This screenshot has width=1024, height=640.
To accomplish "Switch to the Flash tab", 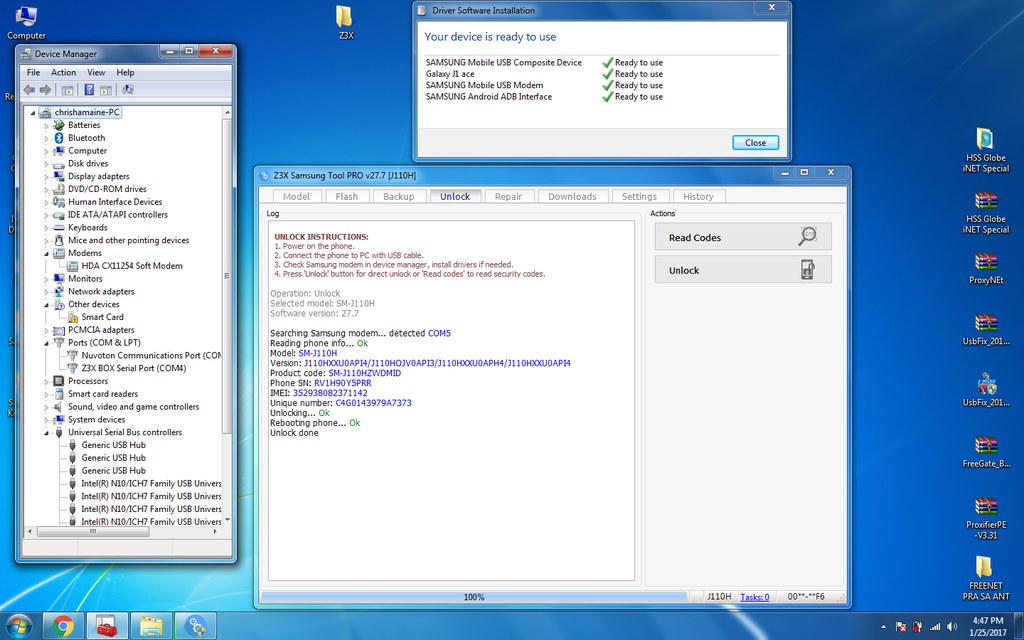I will click(x=346, y=197).
